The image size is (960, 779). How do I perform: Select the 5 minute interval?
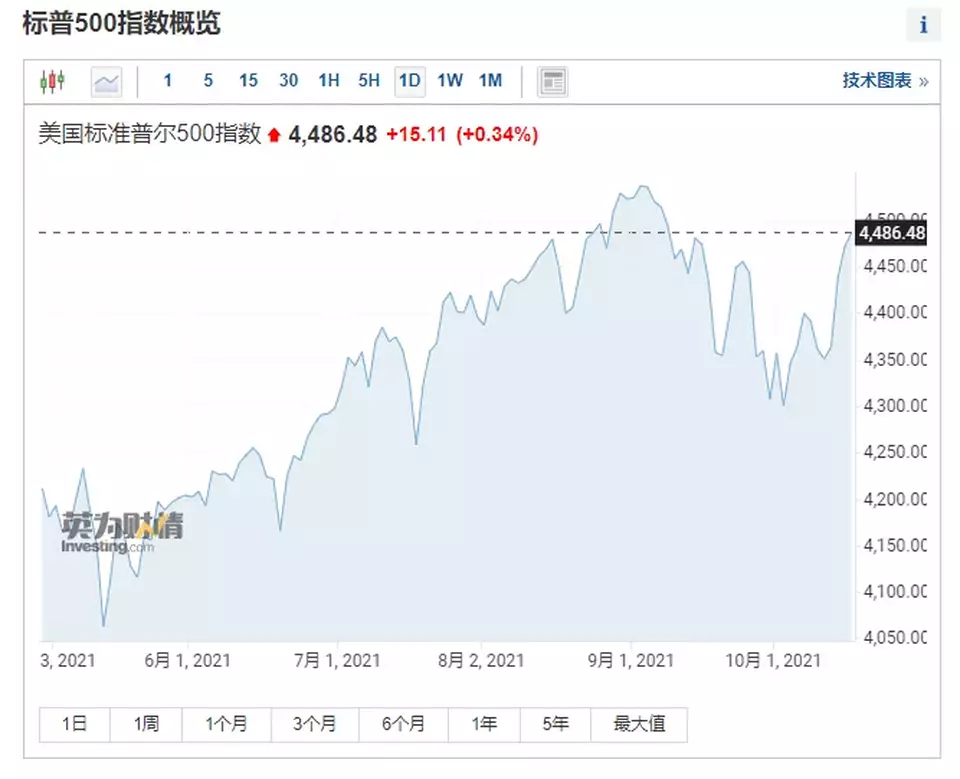click(x=208, y=80)
